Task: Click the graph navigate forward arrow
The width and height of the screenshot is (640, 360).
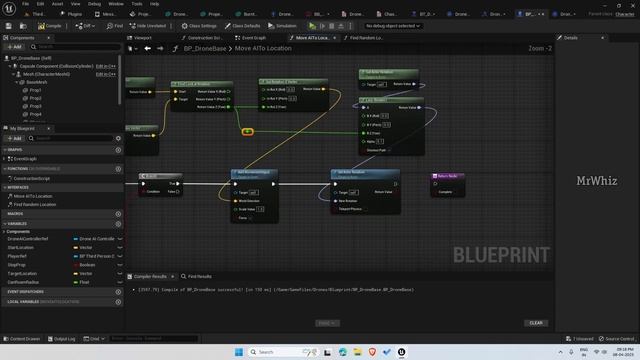Action: click(x=160, y=49)
